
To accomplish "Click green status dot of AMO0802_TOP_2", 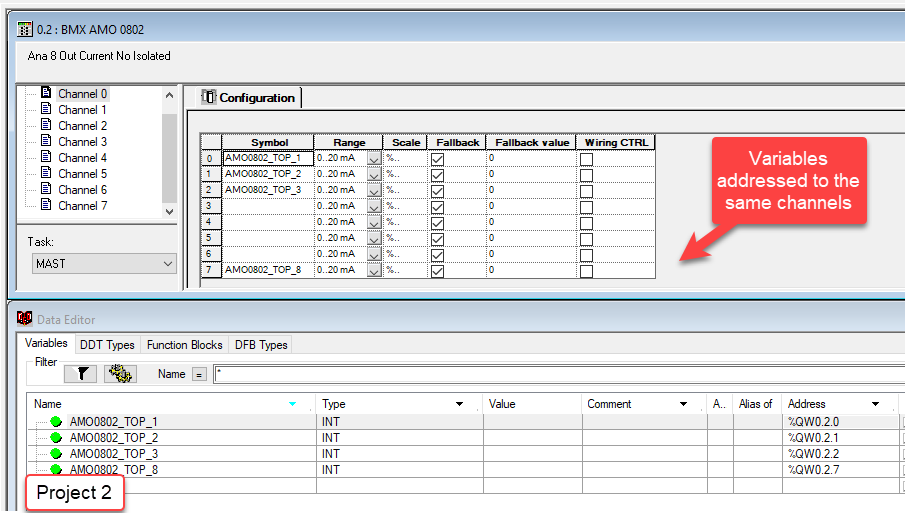I will [56, 438].
